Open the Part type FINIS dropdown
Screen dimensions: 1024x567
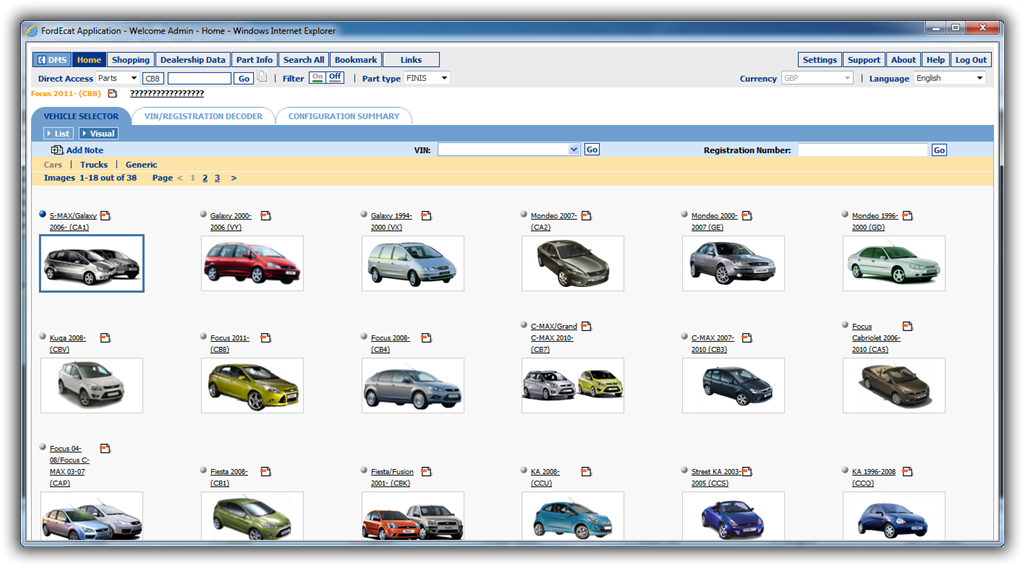pyautogui.click(x=426, y=78)
